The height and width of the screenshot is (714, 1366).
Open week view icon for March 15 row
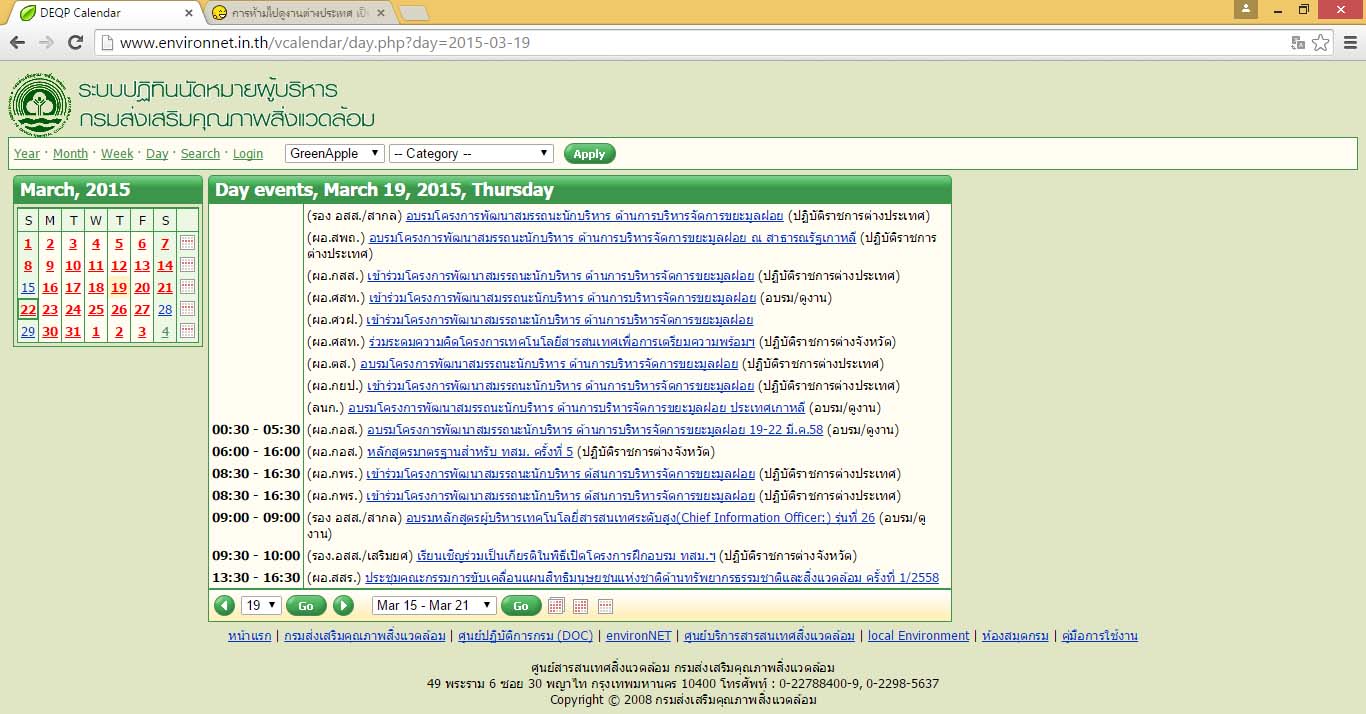pos(187,287)
